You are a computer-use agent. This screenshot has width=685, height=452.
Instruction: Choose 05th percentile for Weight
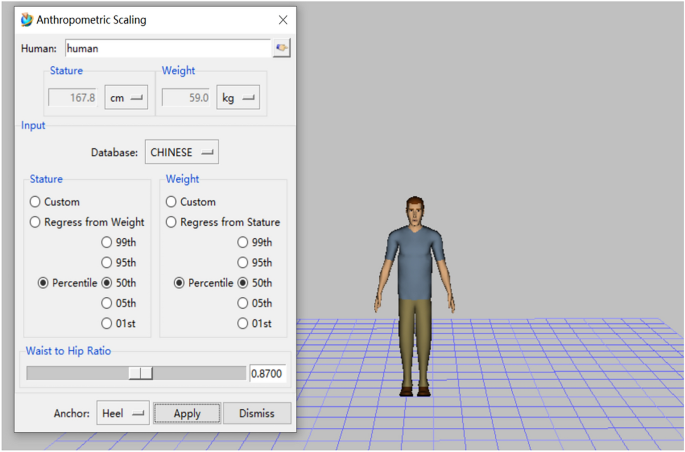242,303
